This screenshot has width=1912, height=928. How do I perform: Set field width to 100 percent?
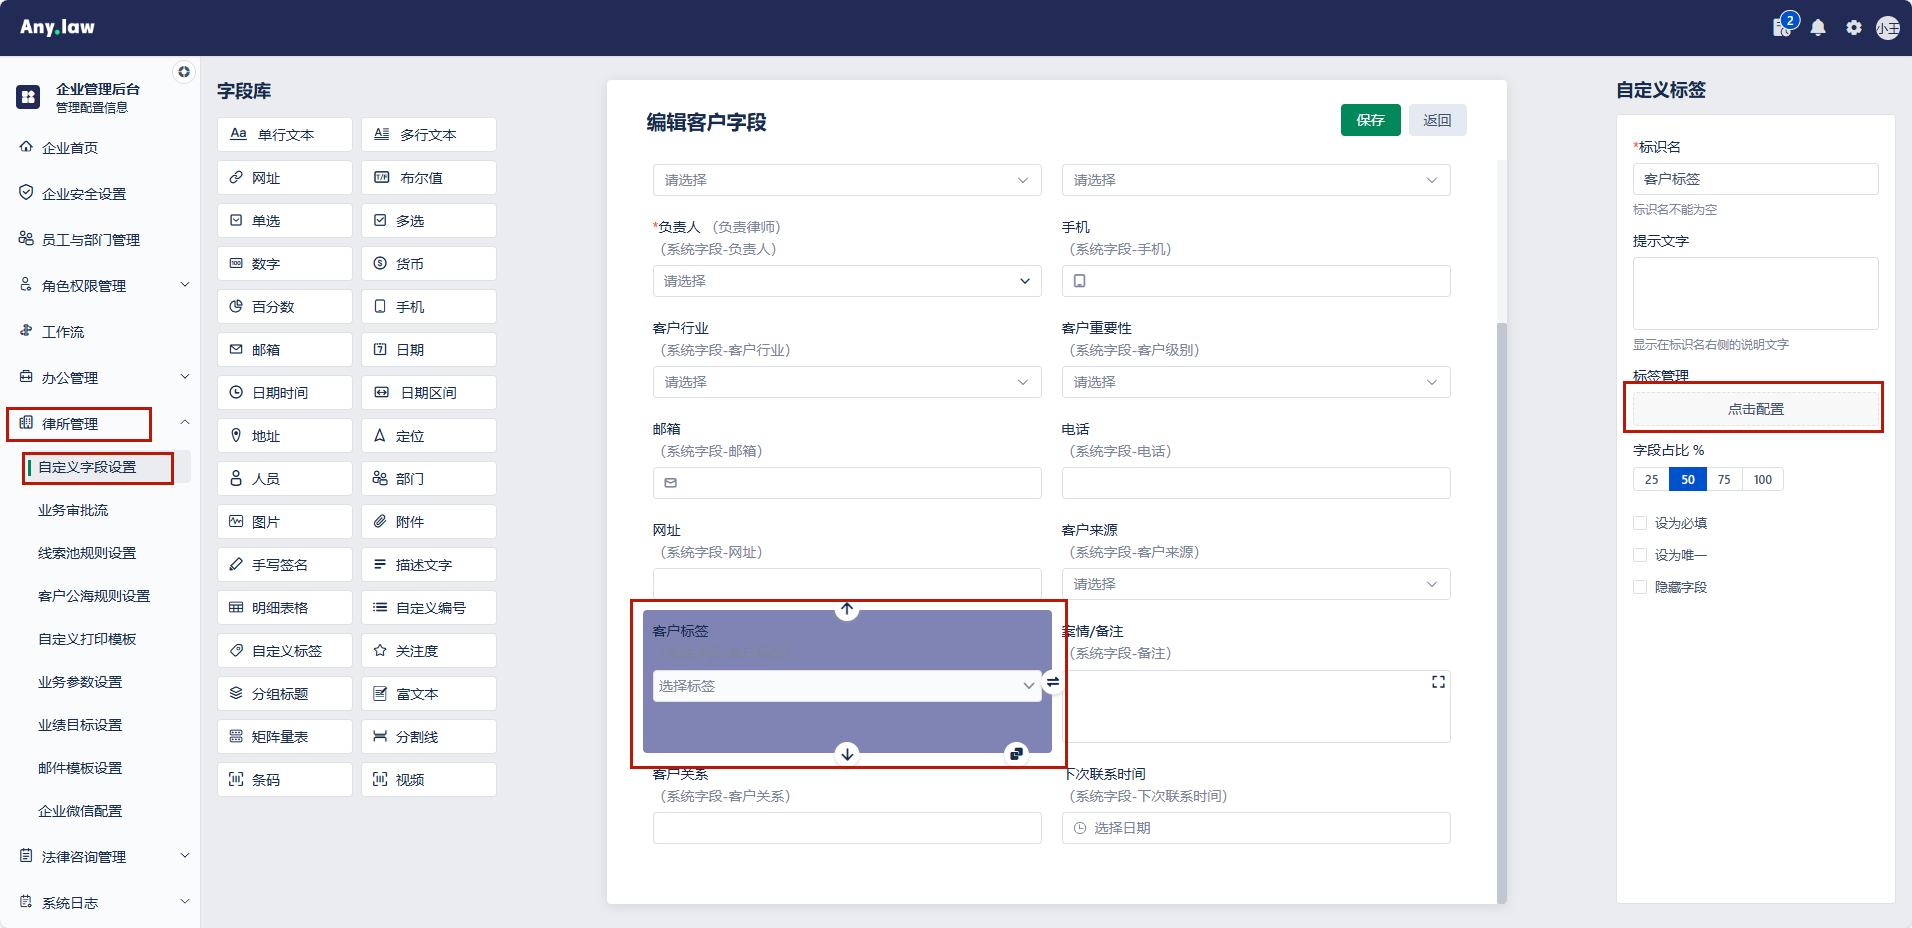click(1762, 480)
